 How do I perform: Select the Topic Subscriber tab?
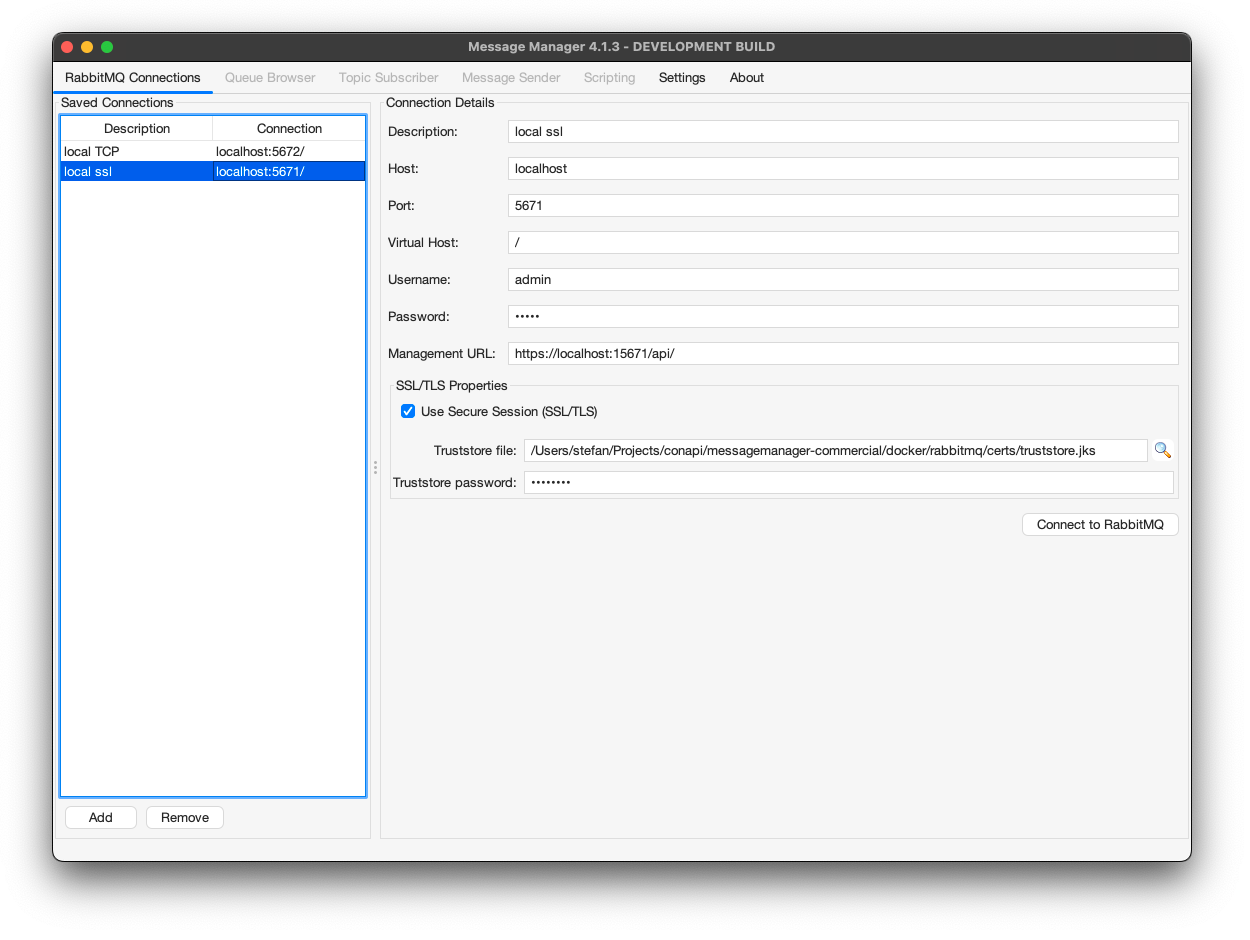[x=389, y=77]
